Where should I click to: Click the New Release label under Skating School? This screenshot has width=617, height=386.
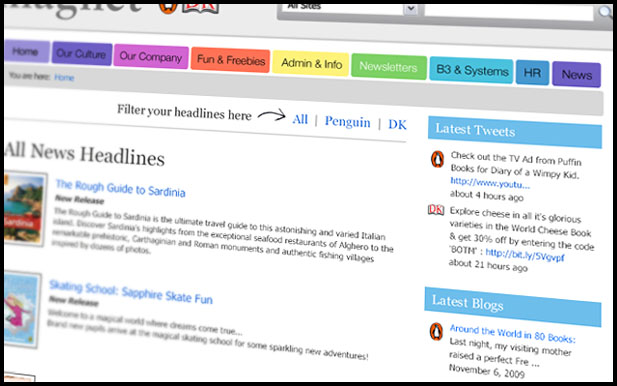74,301
